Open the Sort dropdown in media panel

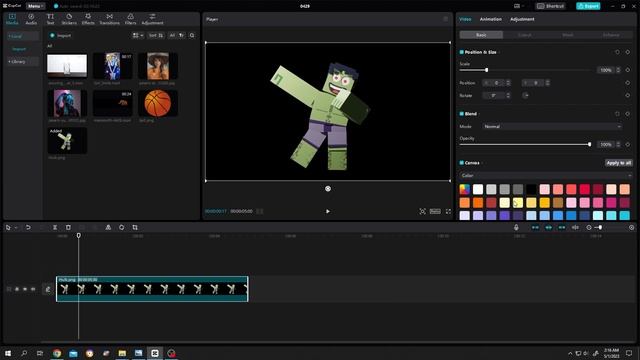click(156, 36)
